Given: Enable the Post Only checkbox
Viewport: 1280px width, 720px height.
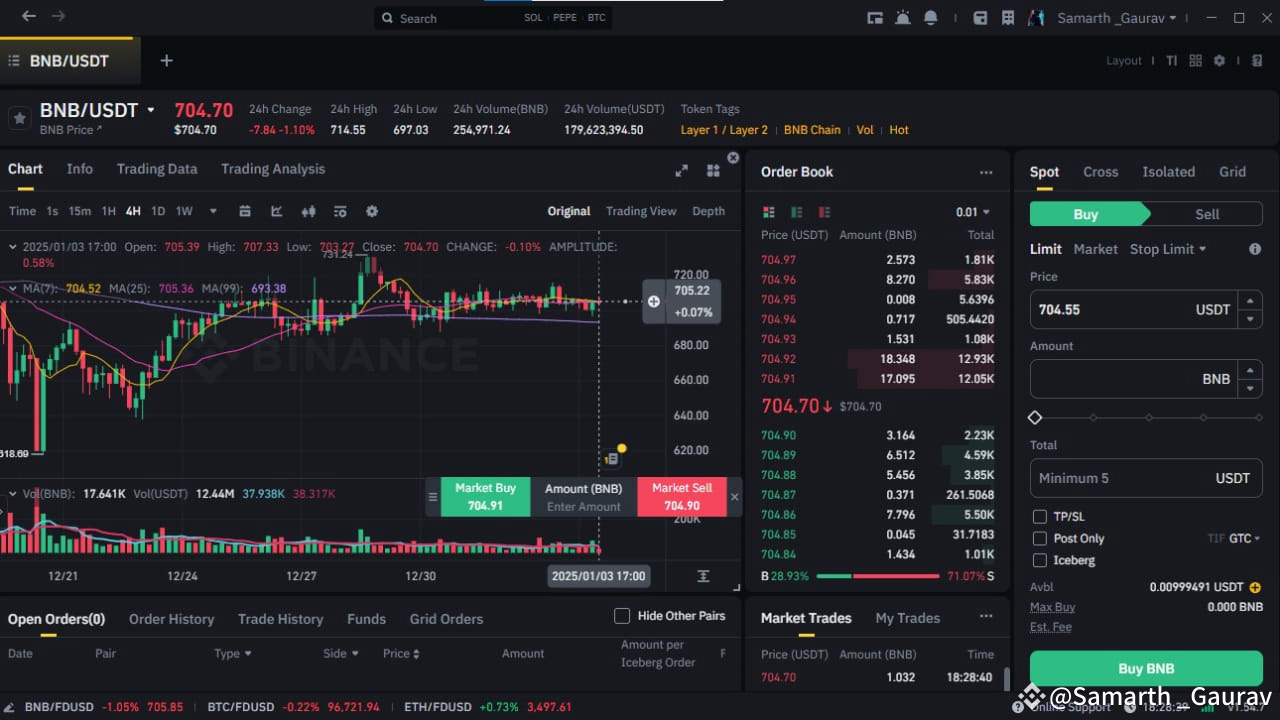Looking at the screenshot, I should click(x=1040, y=539).
